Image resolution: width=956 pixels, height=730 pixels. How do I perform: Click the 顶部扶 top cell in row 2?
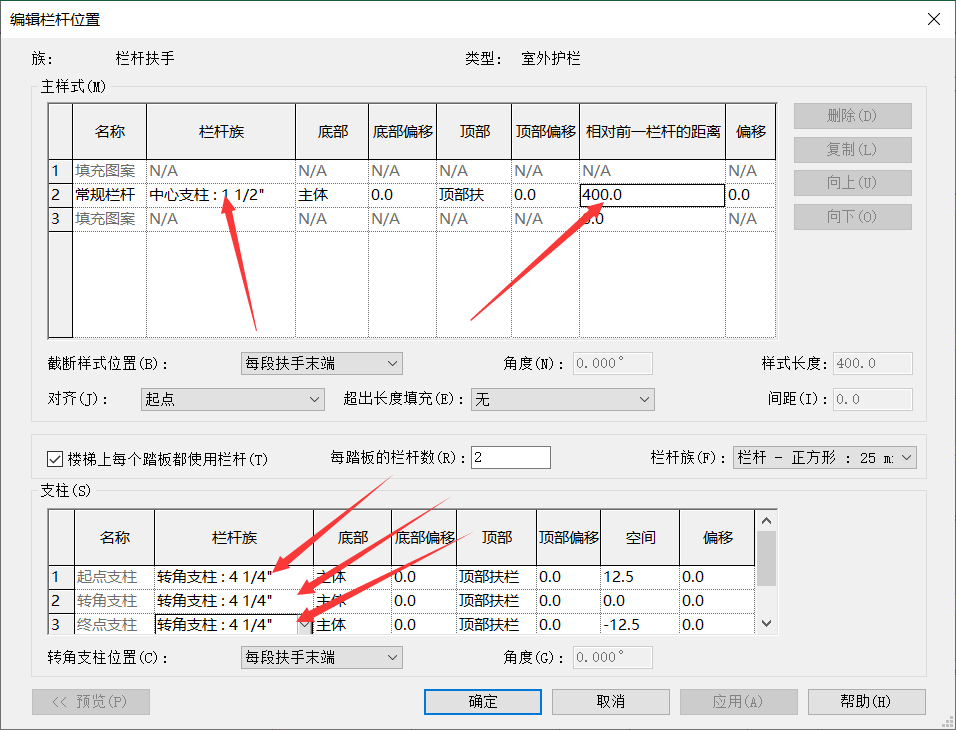(473, 195)
